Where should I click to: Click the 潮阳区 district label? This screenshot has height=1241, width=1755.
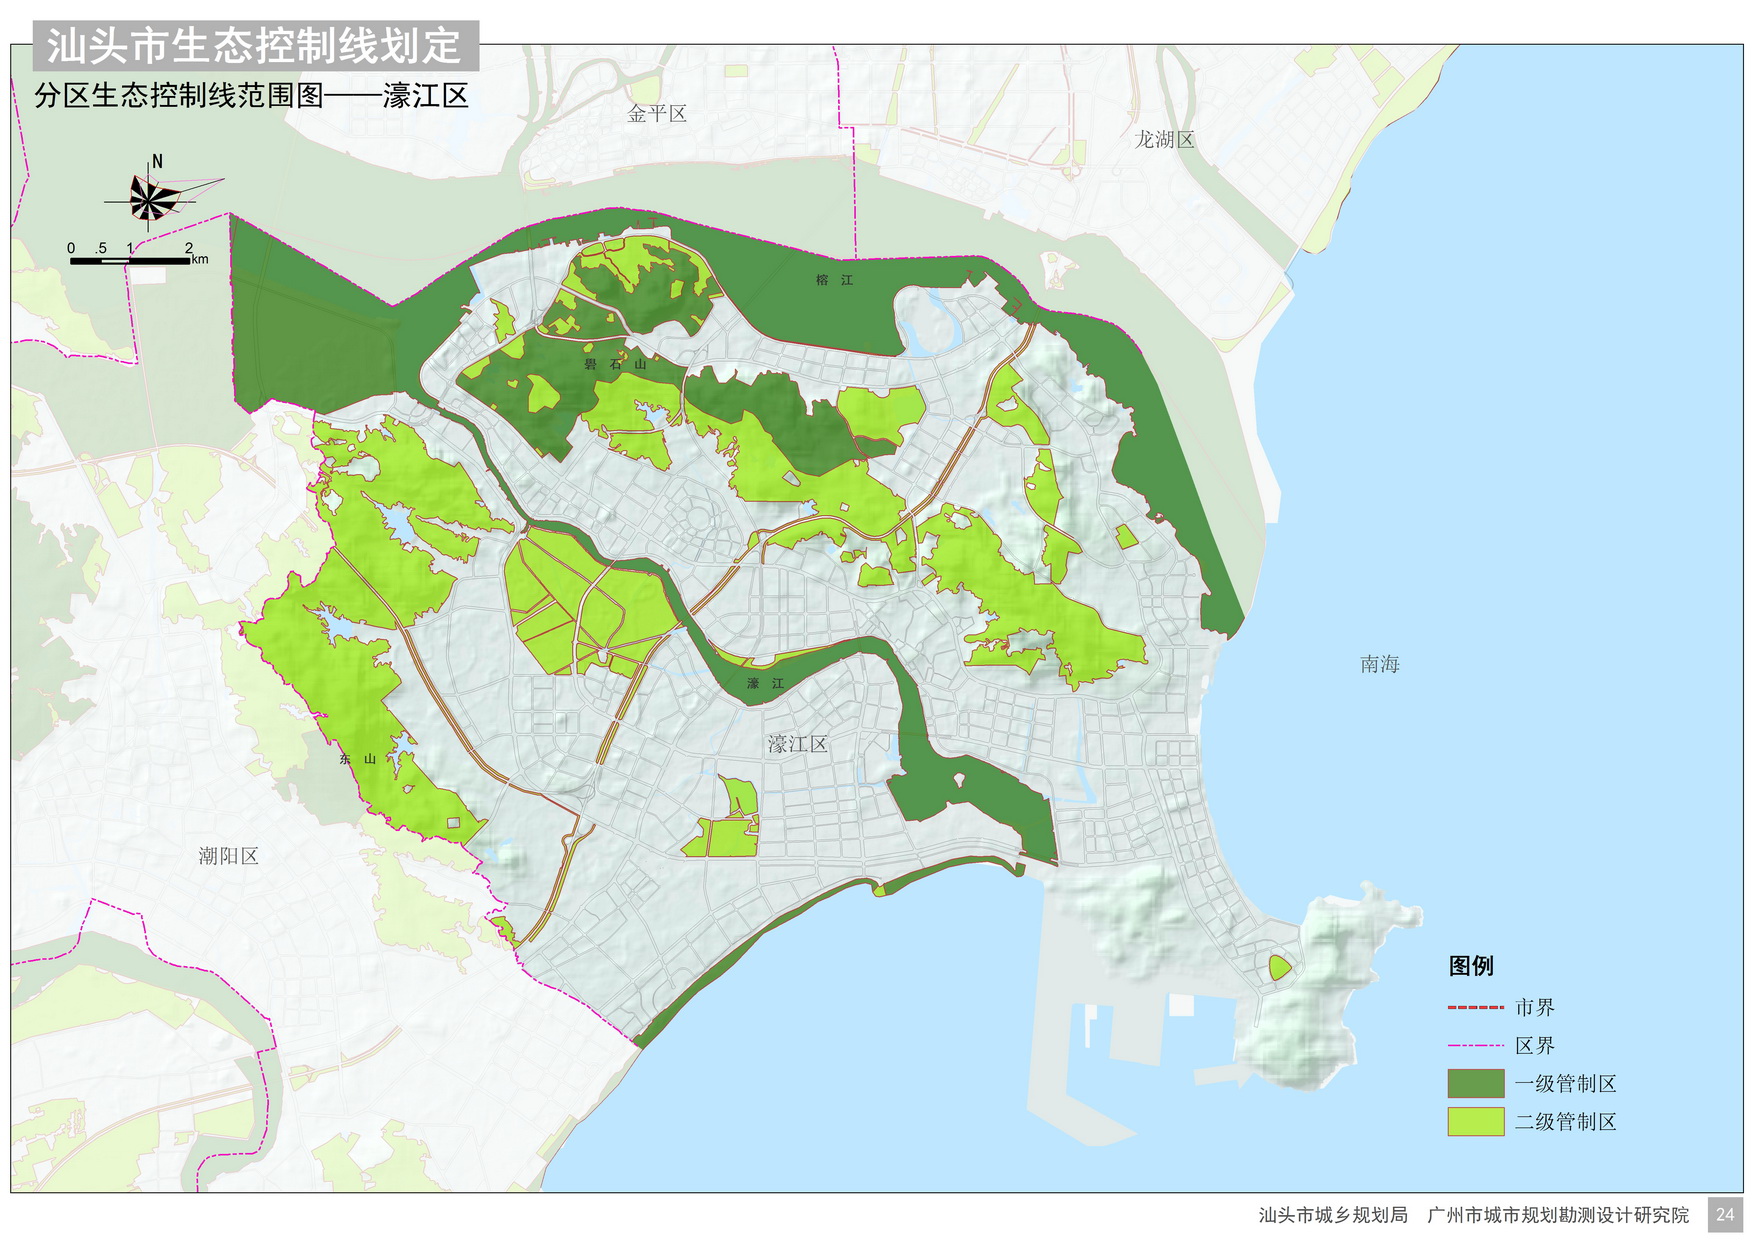pos(228,856)
